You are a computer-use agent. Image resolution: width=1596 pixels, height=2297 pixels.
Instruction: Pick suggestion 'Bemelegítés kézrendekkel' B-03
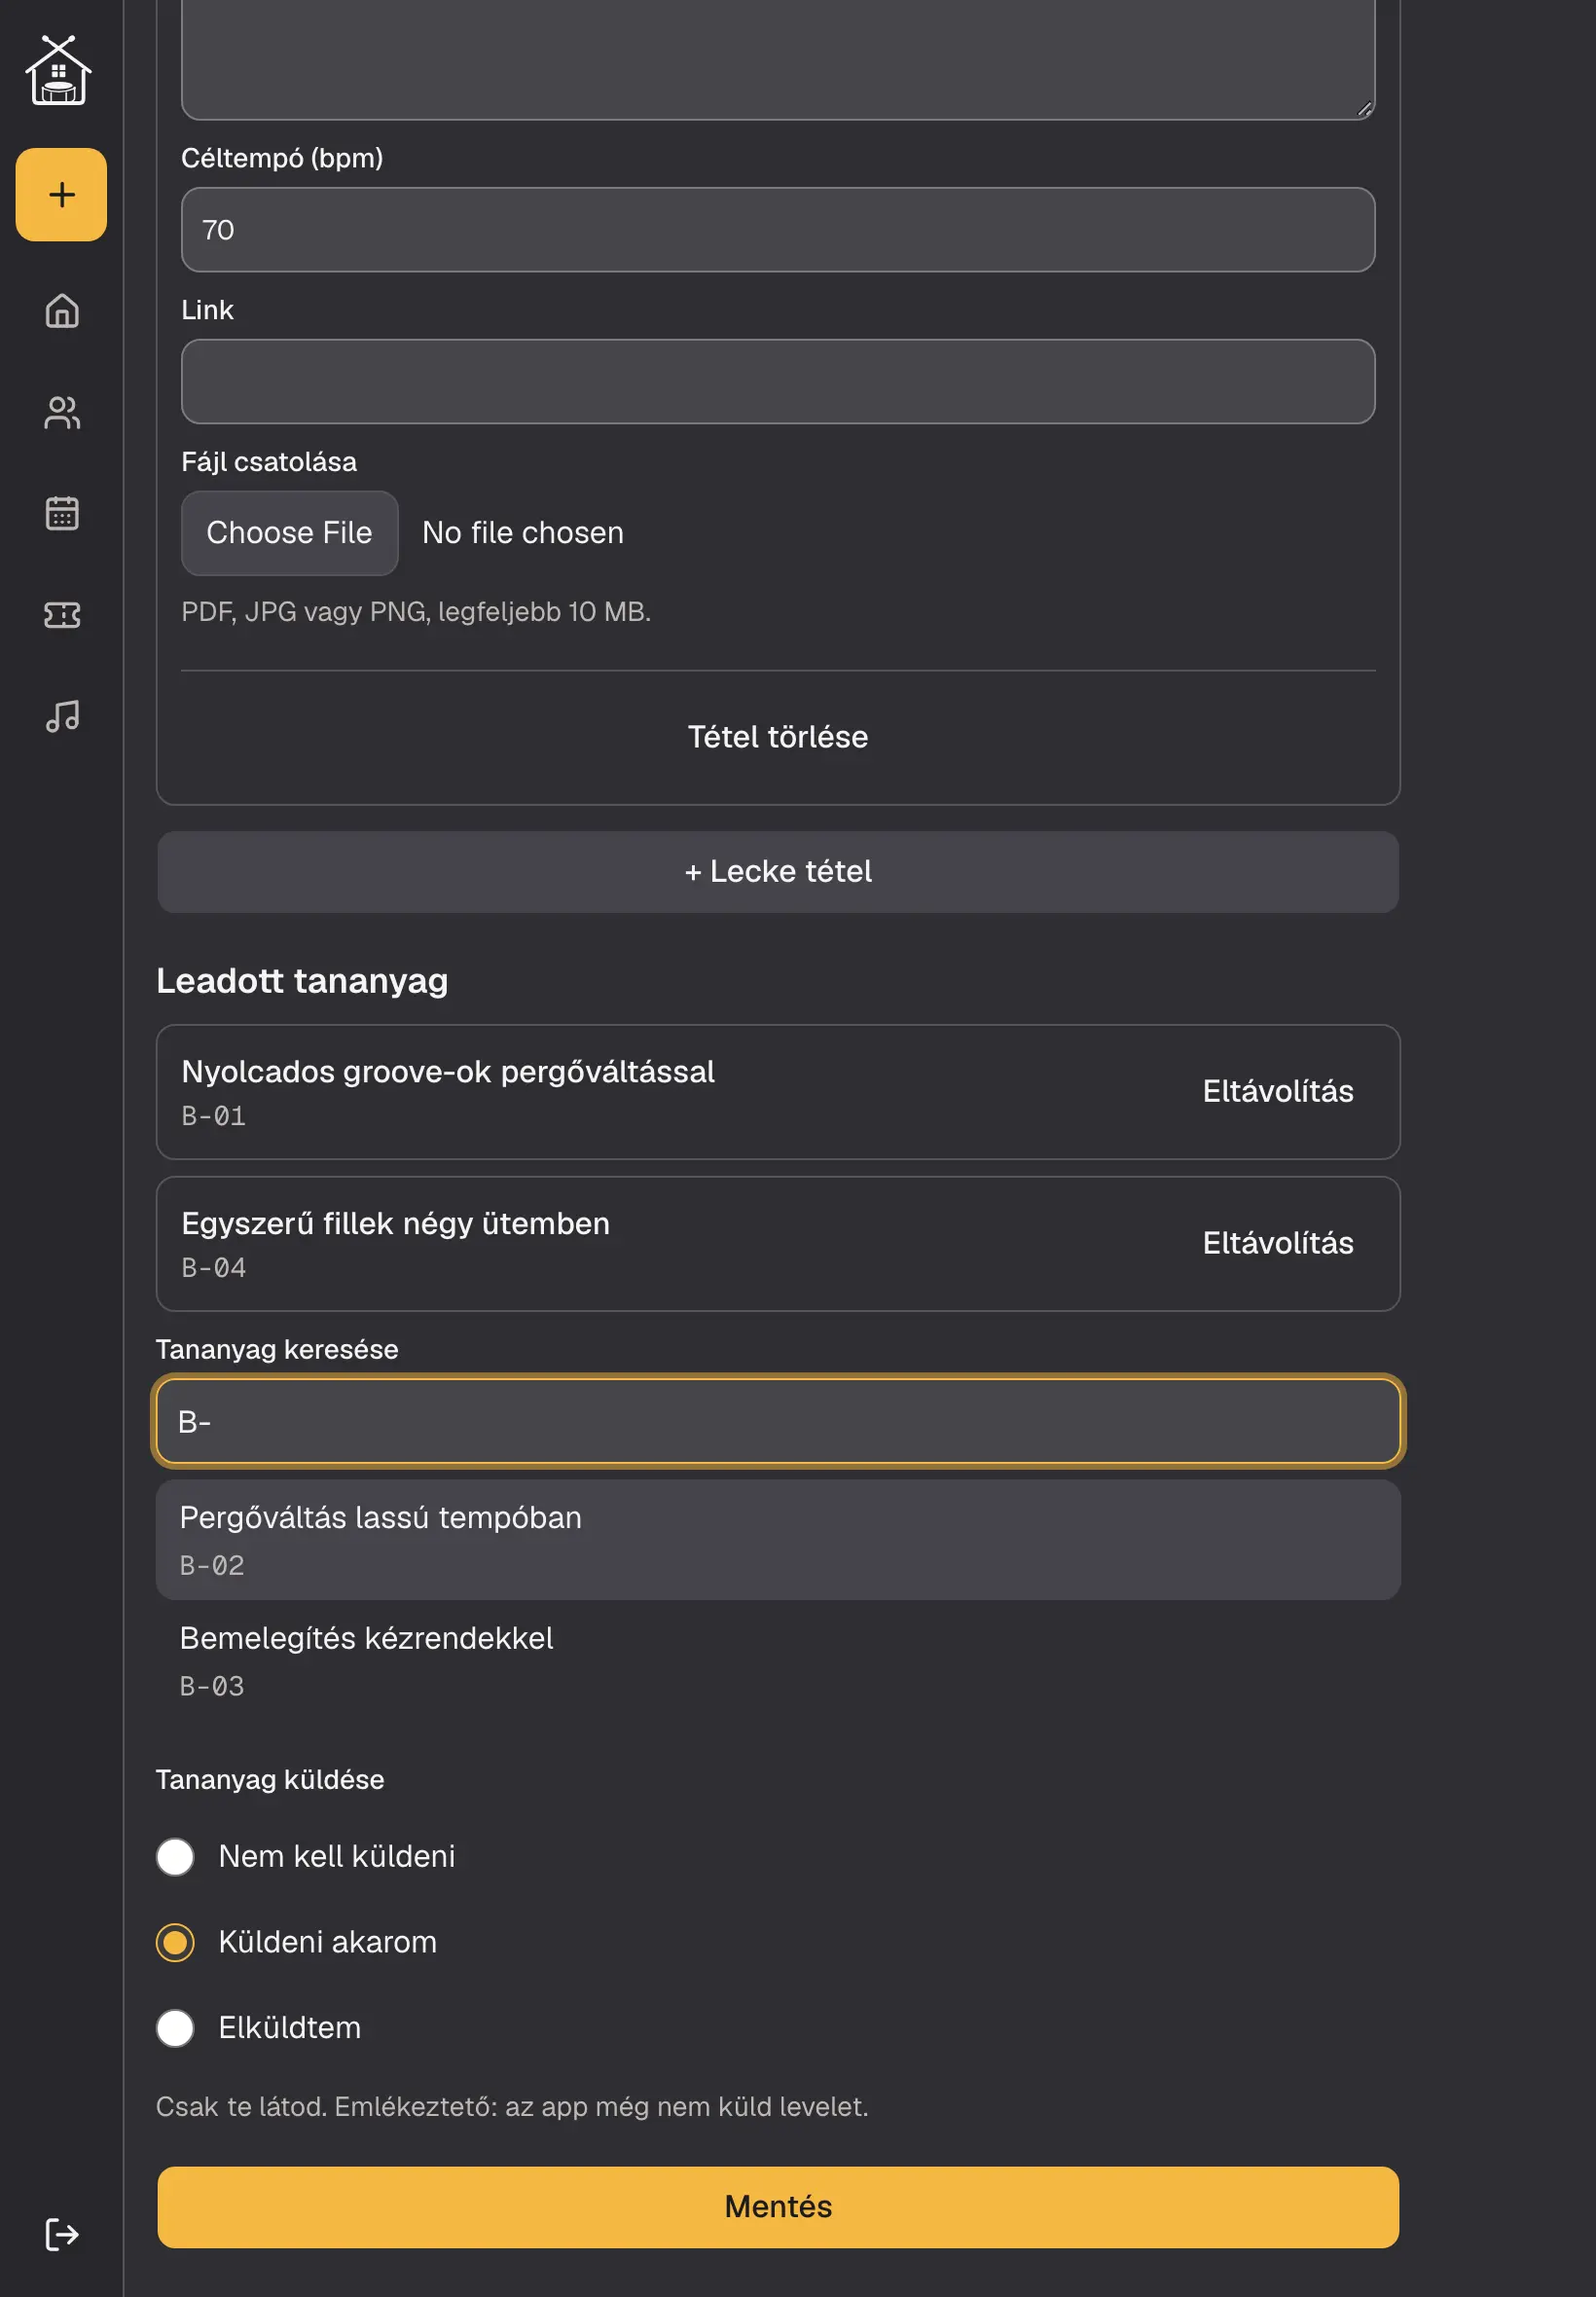(778, 1661)
